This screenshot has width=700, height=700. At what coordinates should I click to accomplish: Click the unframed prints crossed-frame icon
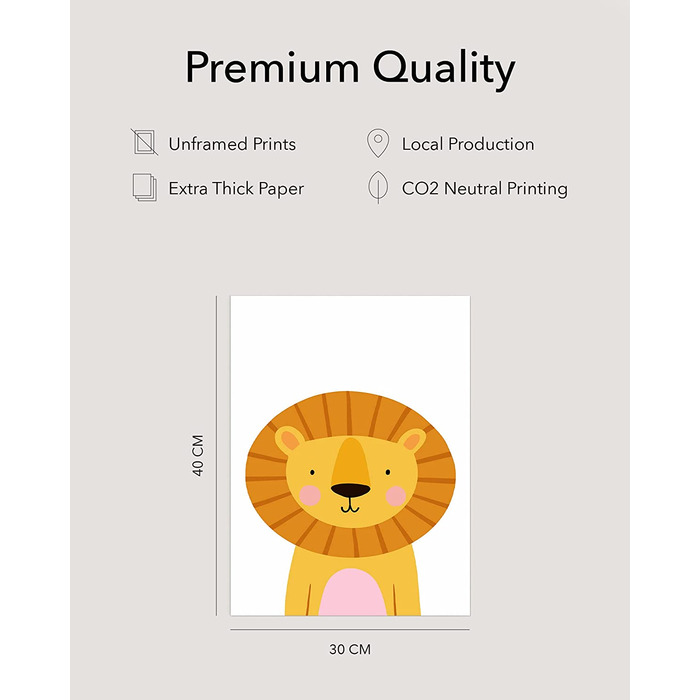(145, 144)
